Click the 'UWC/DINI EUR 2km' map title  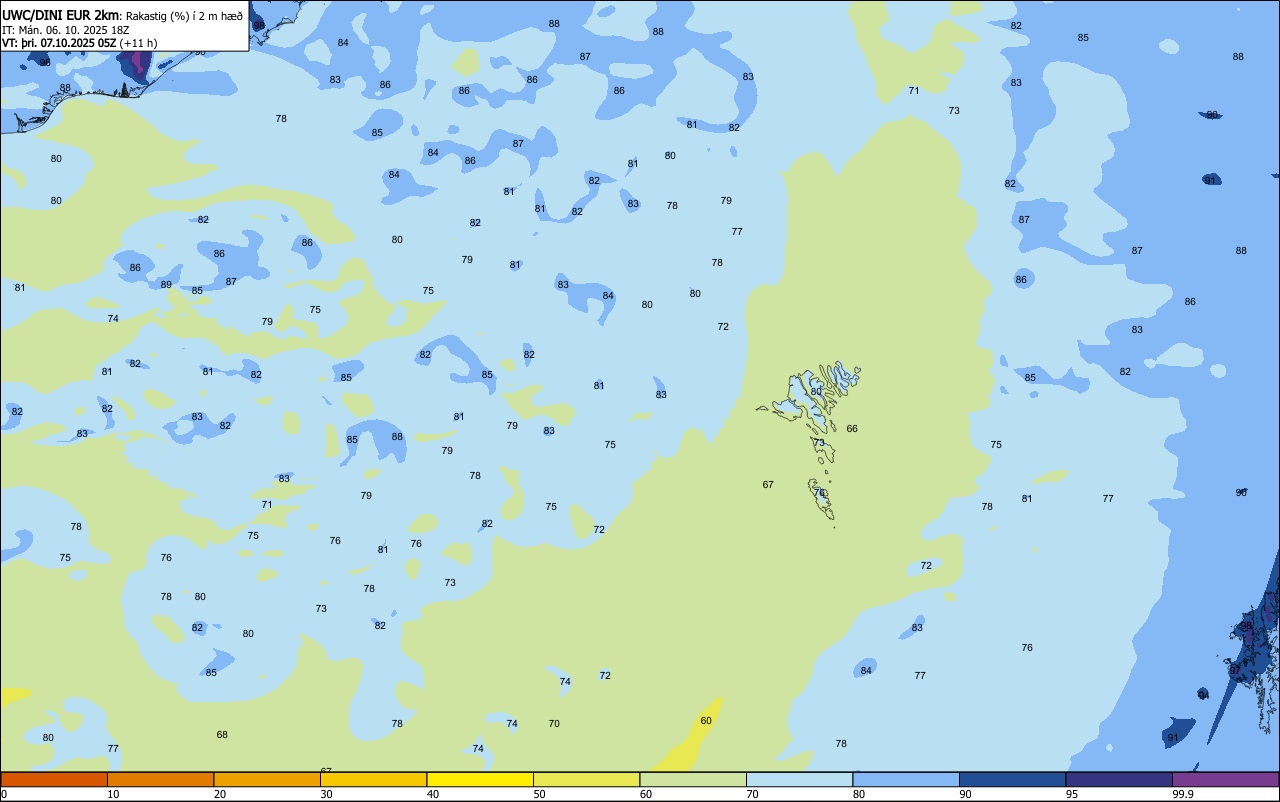click(60, 14)
